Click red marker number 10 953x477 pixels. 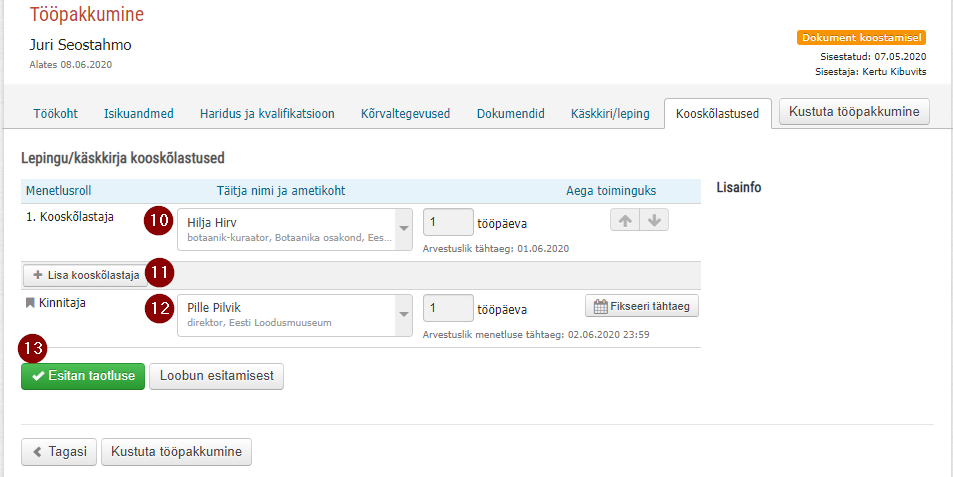click(159, 220)
